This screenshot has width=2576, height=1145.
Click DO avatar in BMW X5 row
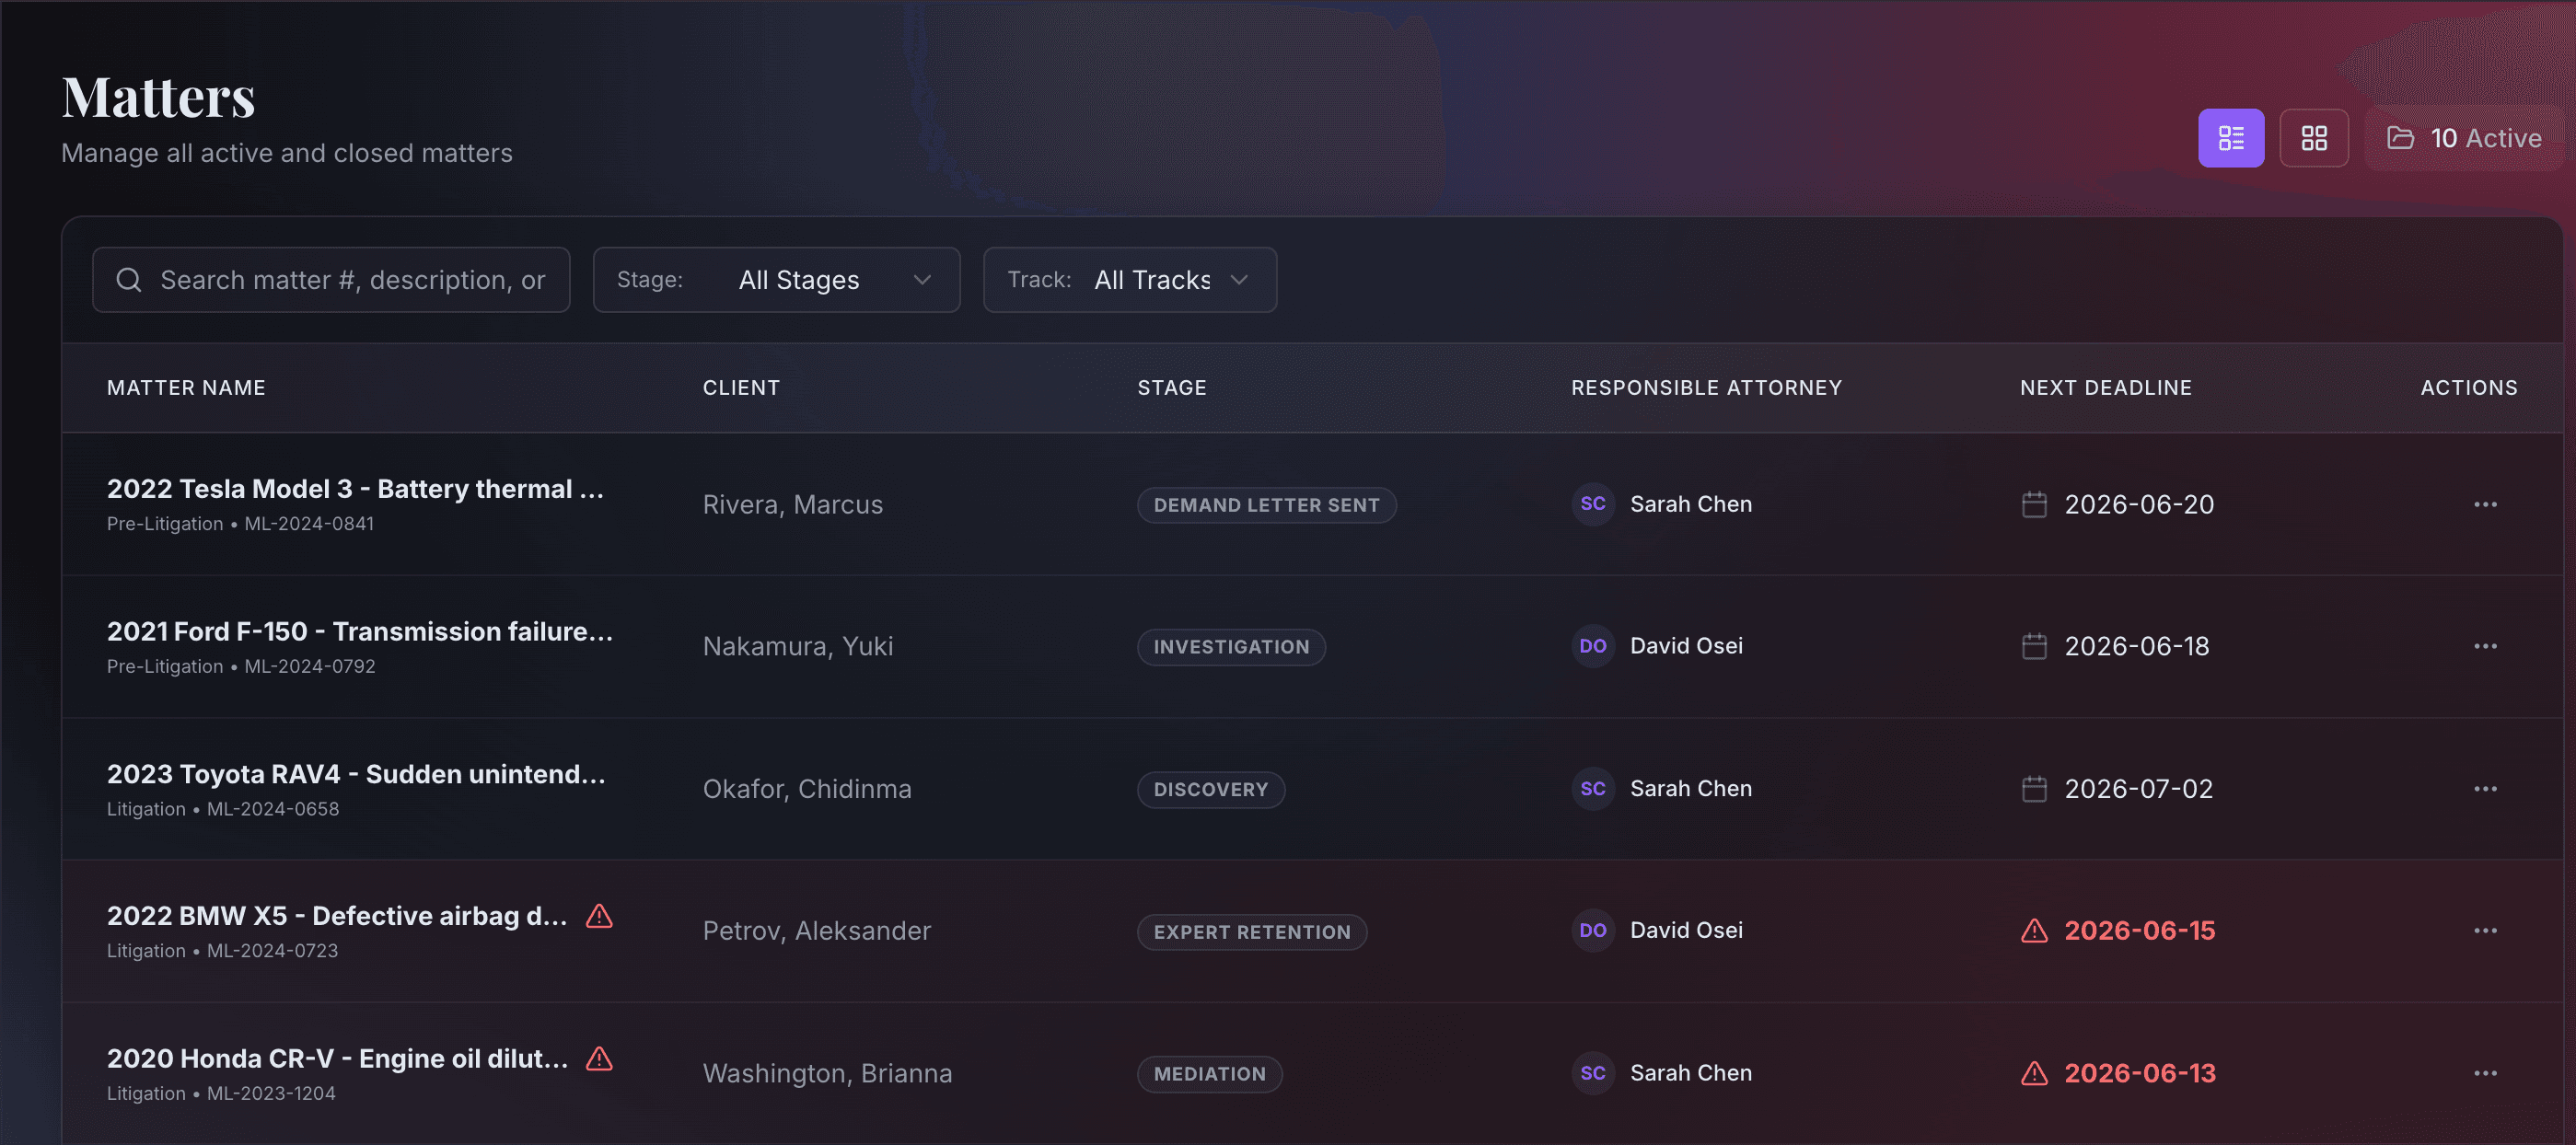pos(1593,931)
